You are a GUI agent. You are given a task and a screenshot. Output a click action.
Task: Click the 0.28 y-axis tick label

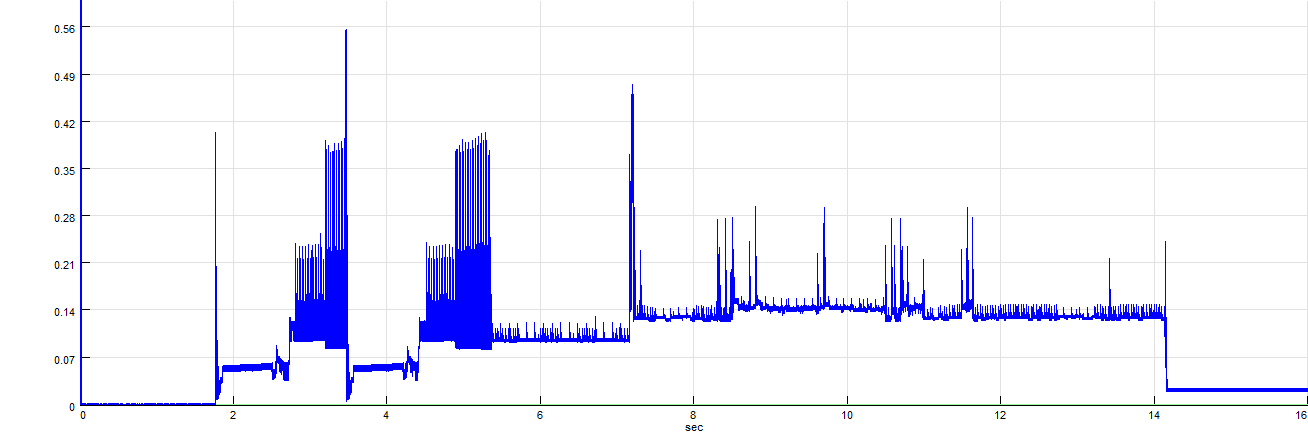(x=63, y=216)
